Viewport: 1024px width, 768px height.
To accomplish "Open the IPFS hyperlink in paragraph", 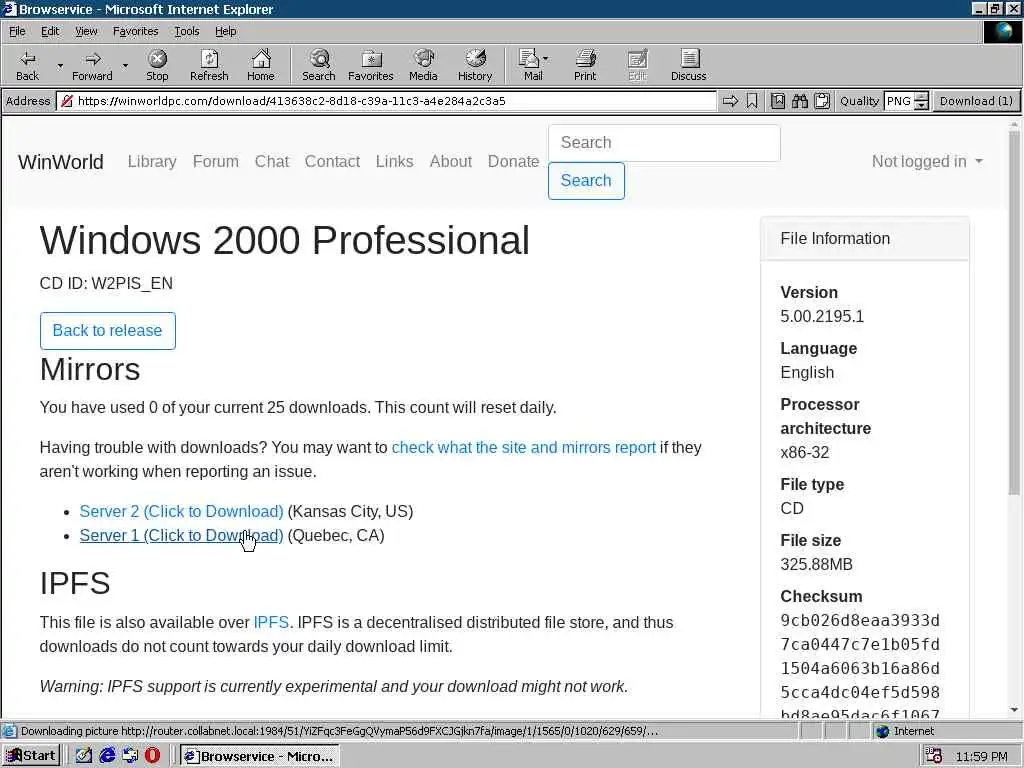I will (271, 622).
